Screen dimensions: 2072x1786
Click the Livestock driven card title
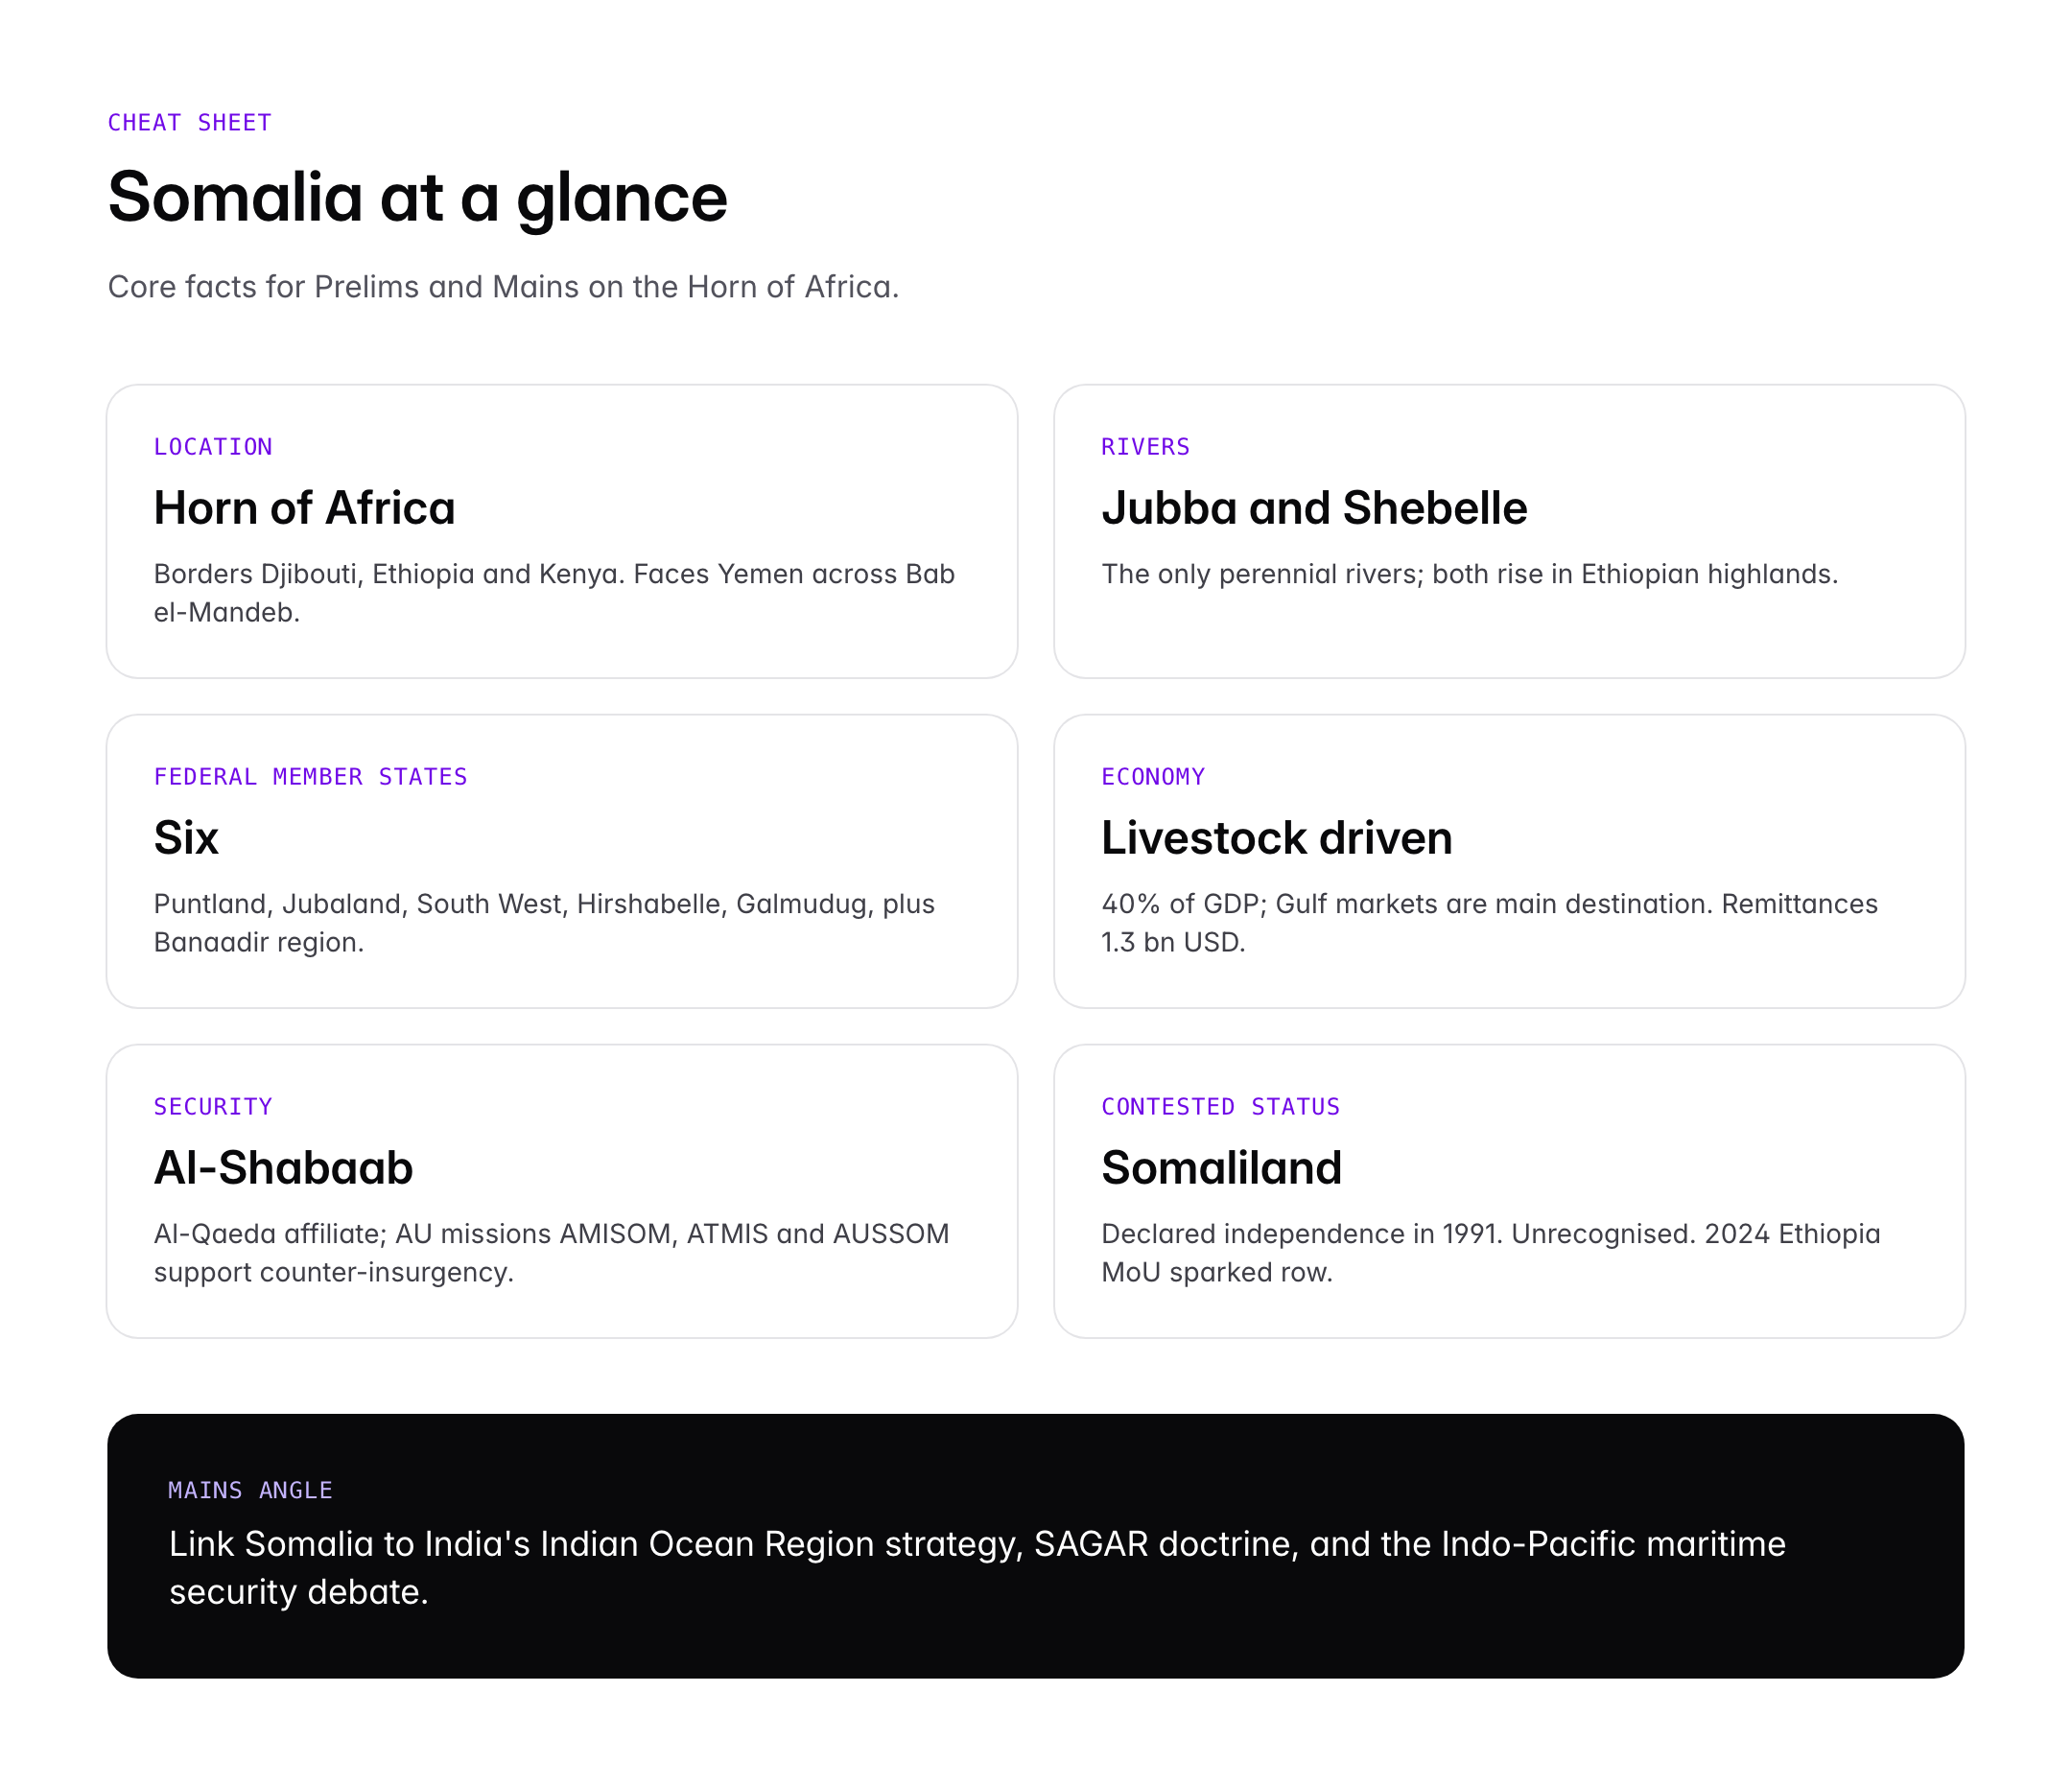click(x=1276, y=838)
